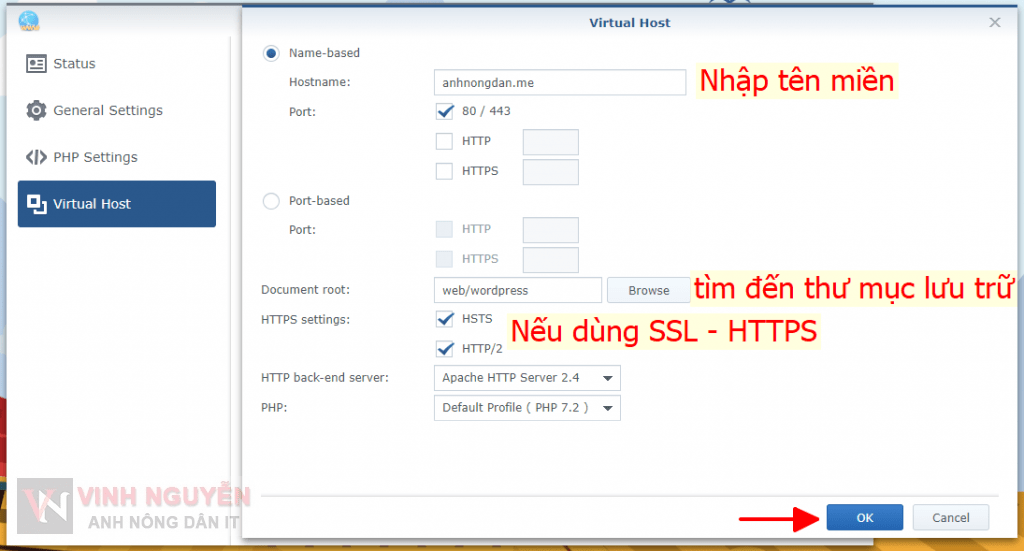Click the PHP Settings code icon
This screenshot has height=551, width=1024.
[37, 157]
